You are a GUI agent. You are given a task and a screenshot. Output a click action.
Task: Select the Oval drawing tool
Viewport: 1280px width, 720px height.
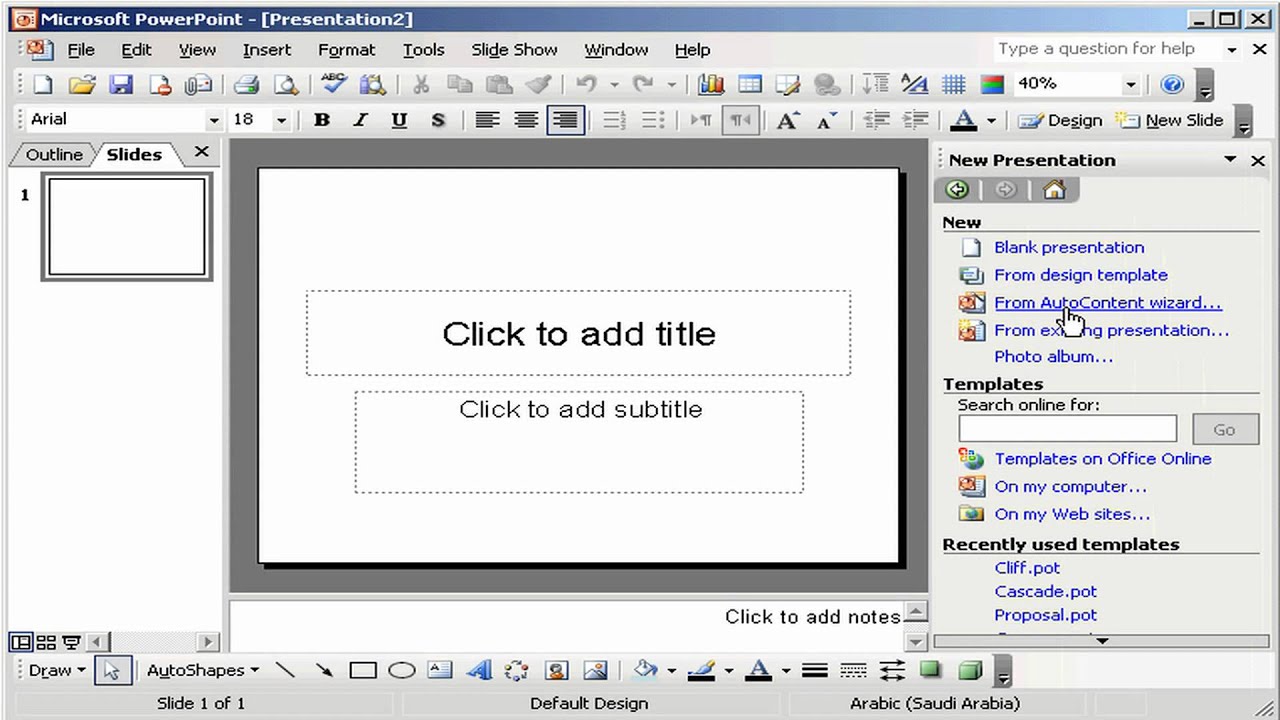tap(402, 670)
